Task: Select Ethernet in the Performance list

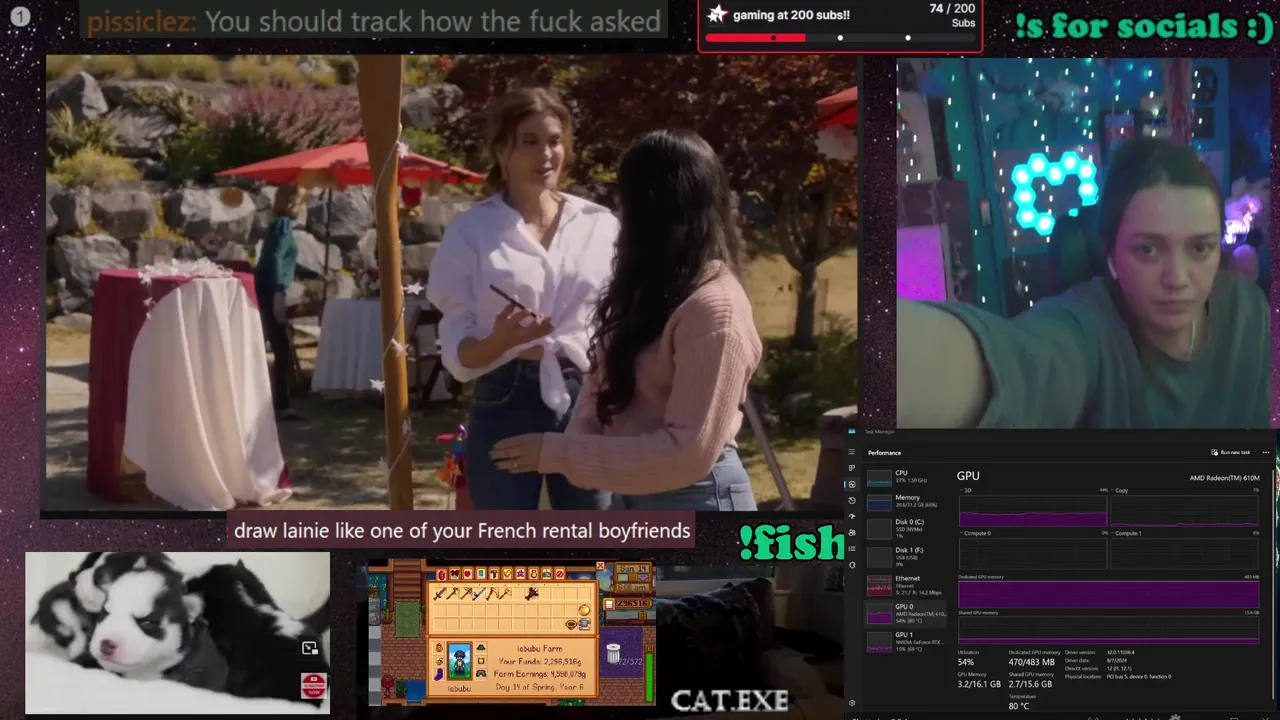Action: pyautogui.click(x=905, y=585)
